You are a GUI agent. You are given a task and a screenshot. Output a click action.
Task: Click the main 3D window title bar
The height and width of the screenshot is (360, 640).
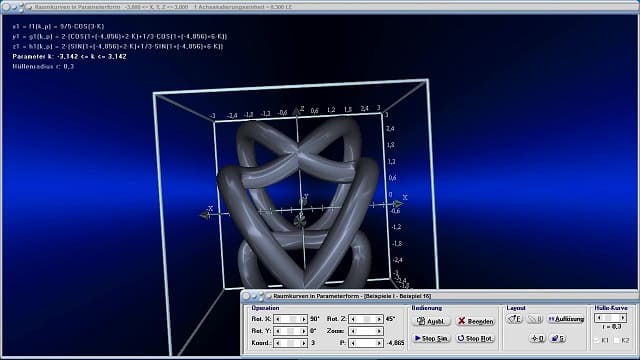click(320, 7)
